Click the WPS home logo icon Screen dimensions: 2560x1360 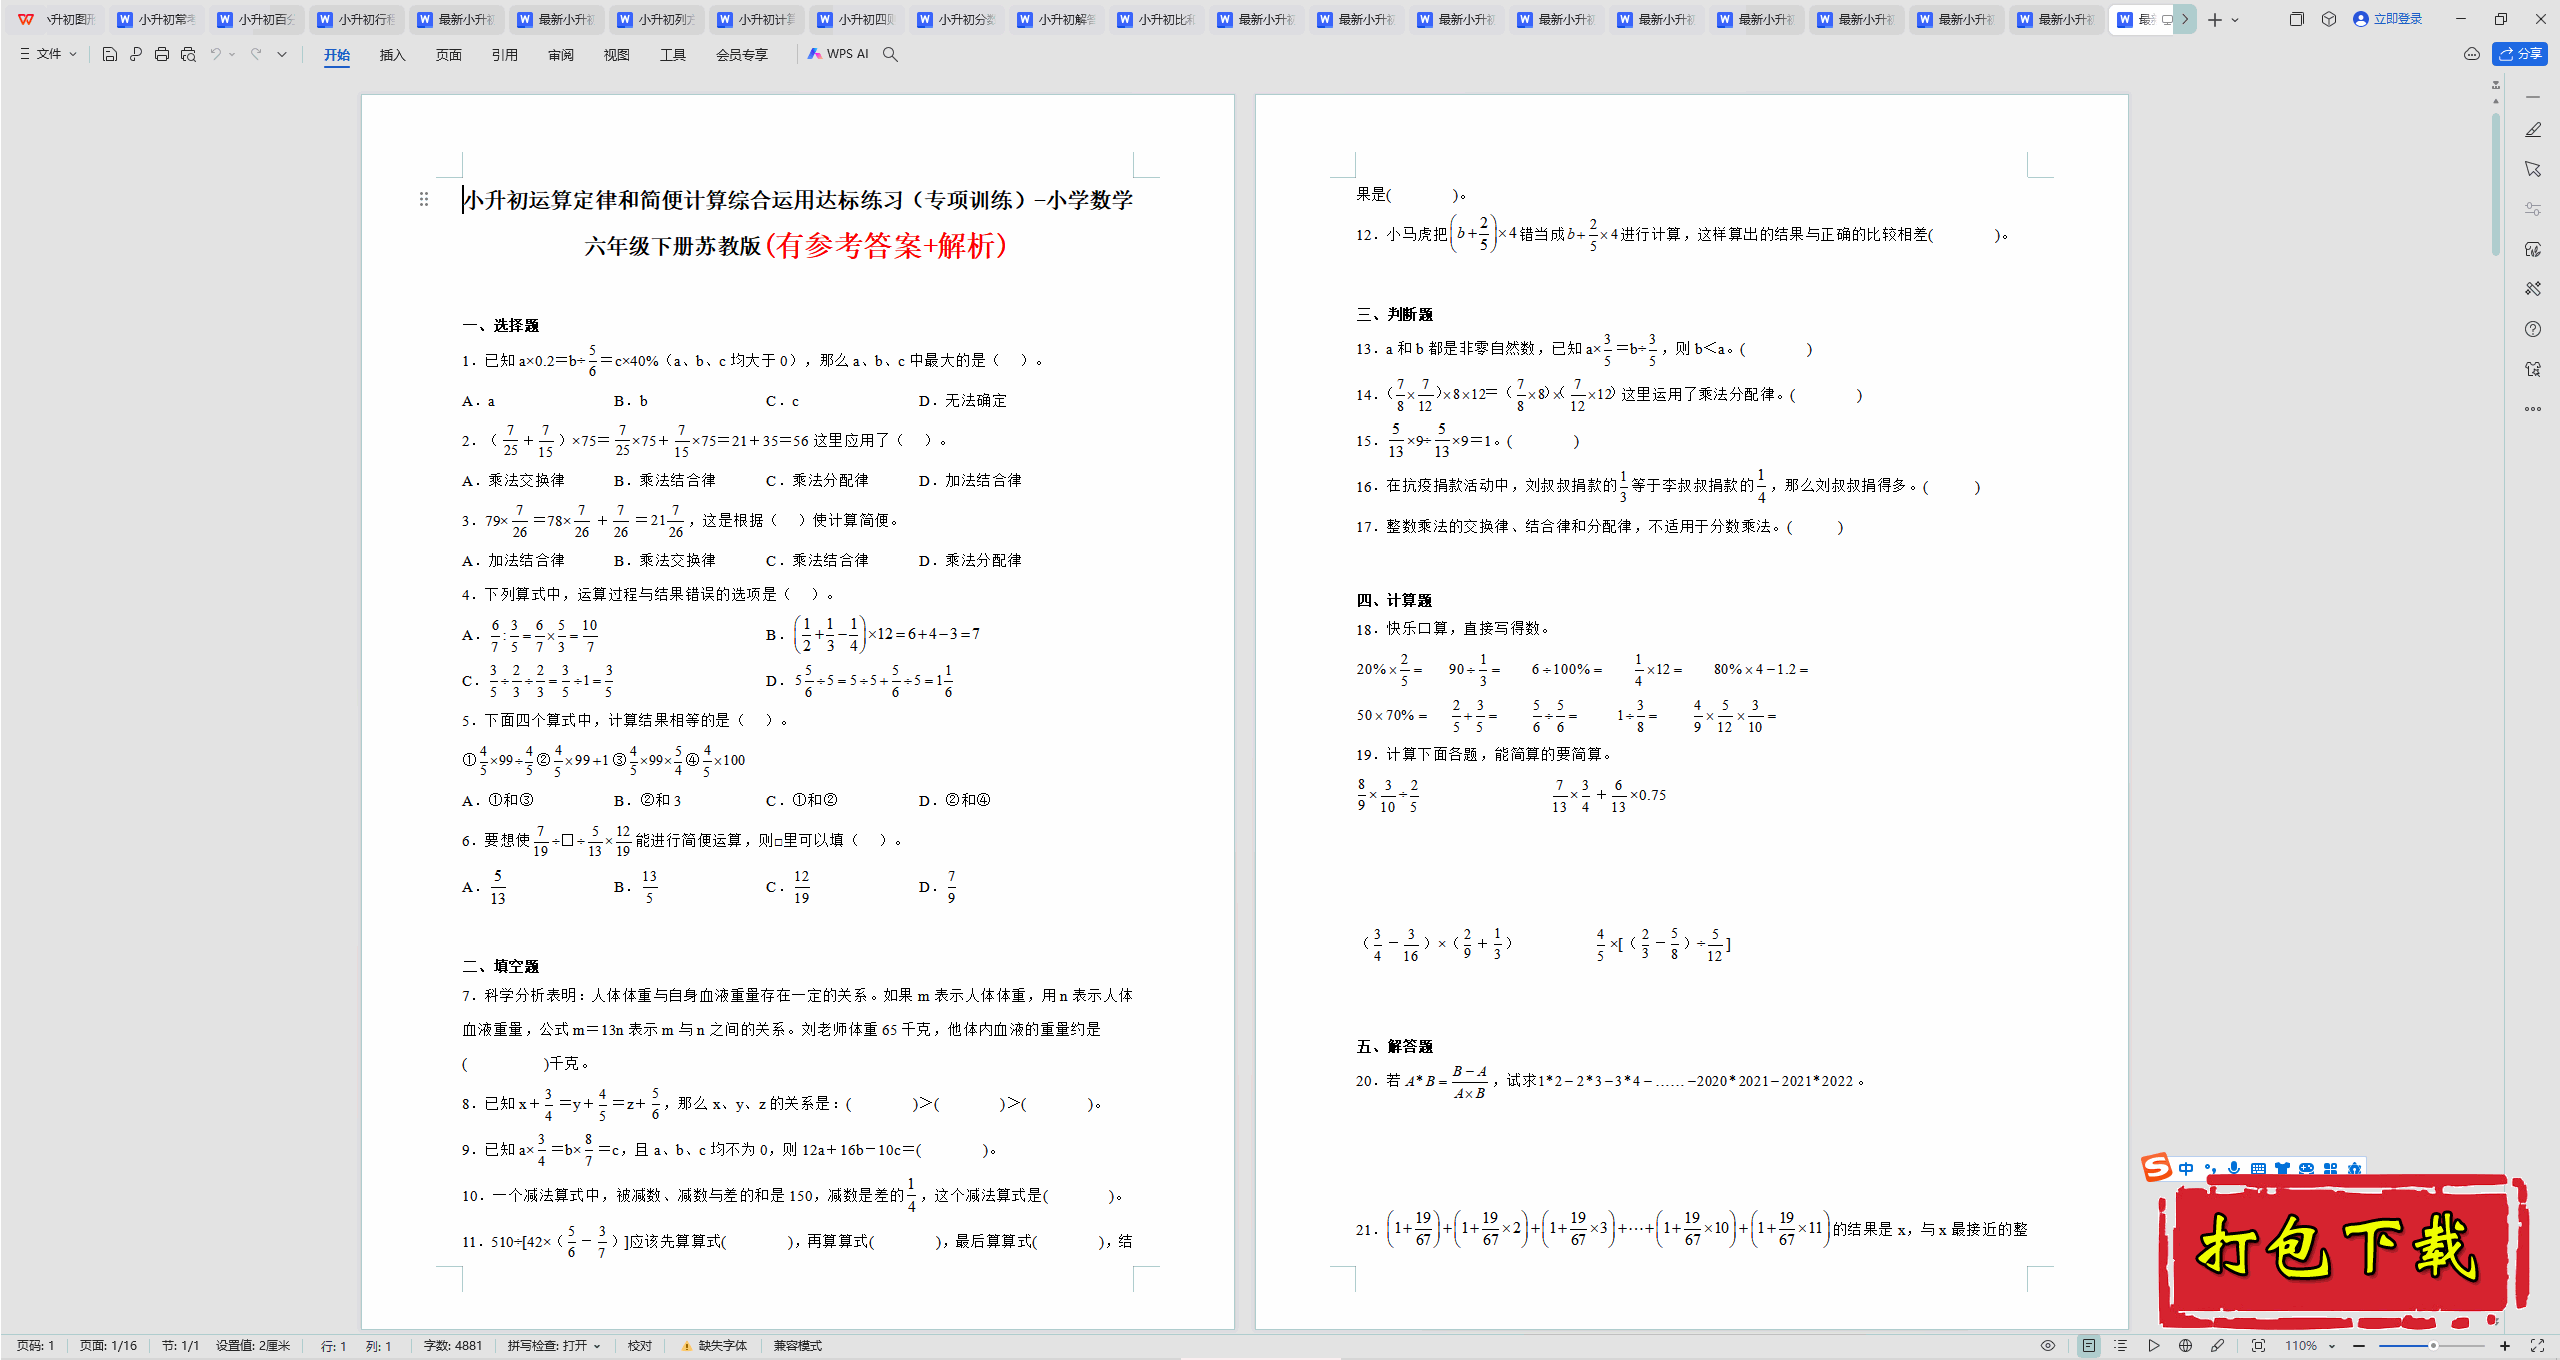26,19
